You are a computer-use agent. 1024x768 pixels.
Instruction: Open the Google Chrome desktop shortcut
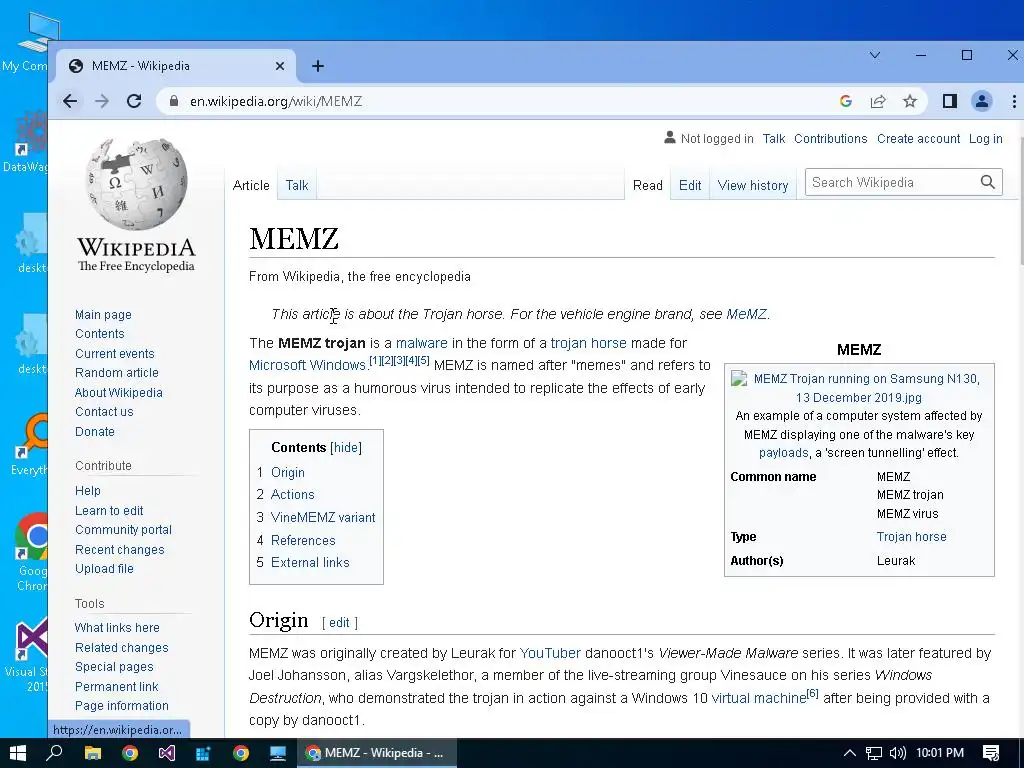tap(31, 552)
